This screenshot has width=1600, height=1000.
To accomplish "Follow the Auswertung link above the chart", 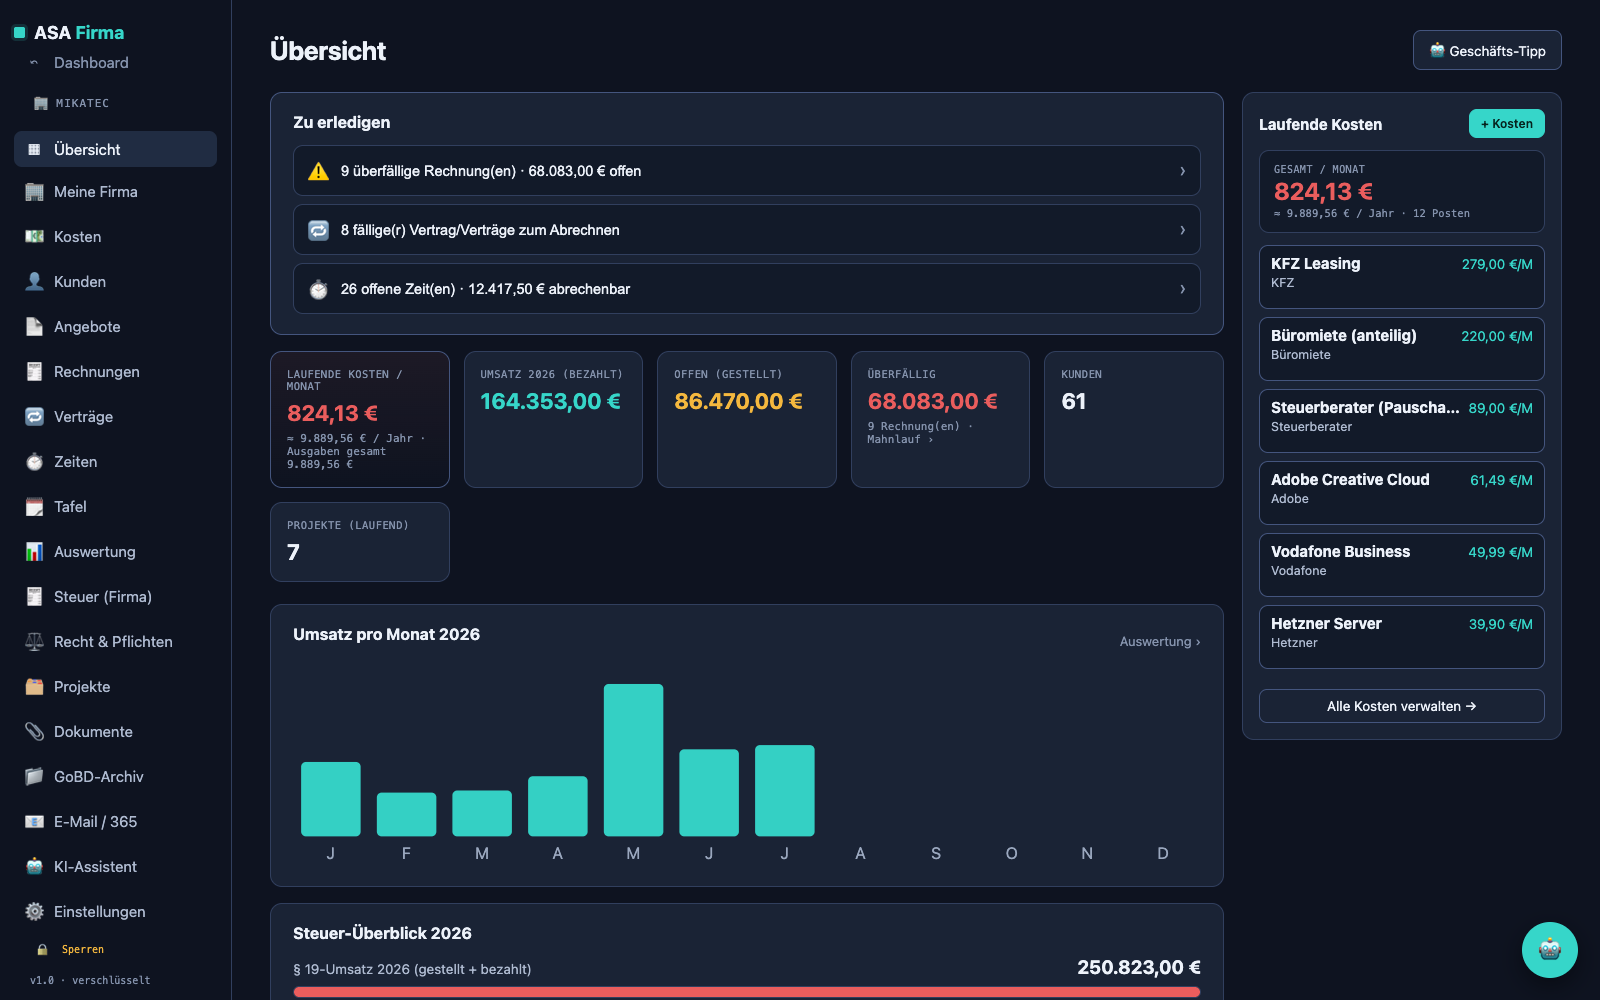I will click(1160, 642).
